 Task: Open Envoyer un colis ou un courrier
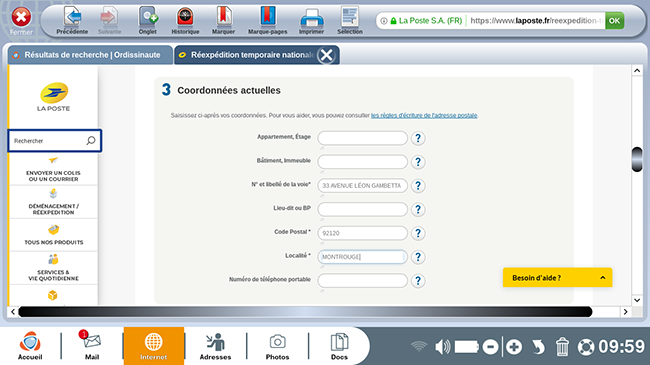click(53, 170)
